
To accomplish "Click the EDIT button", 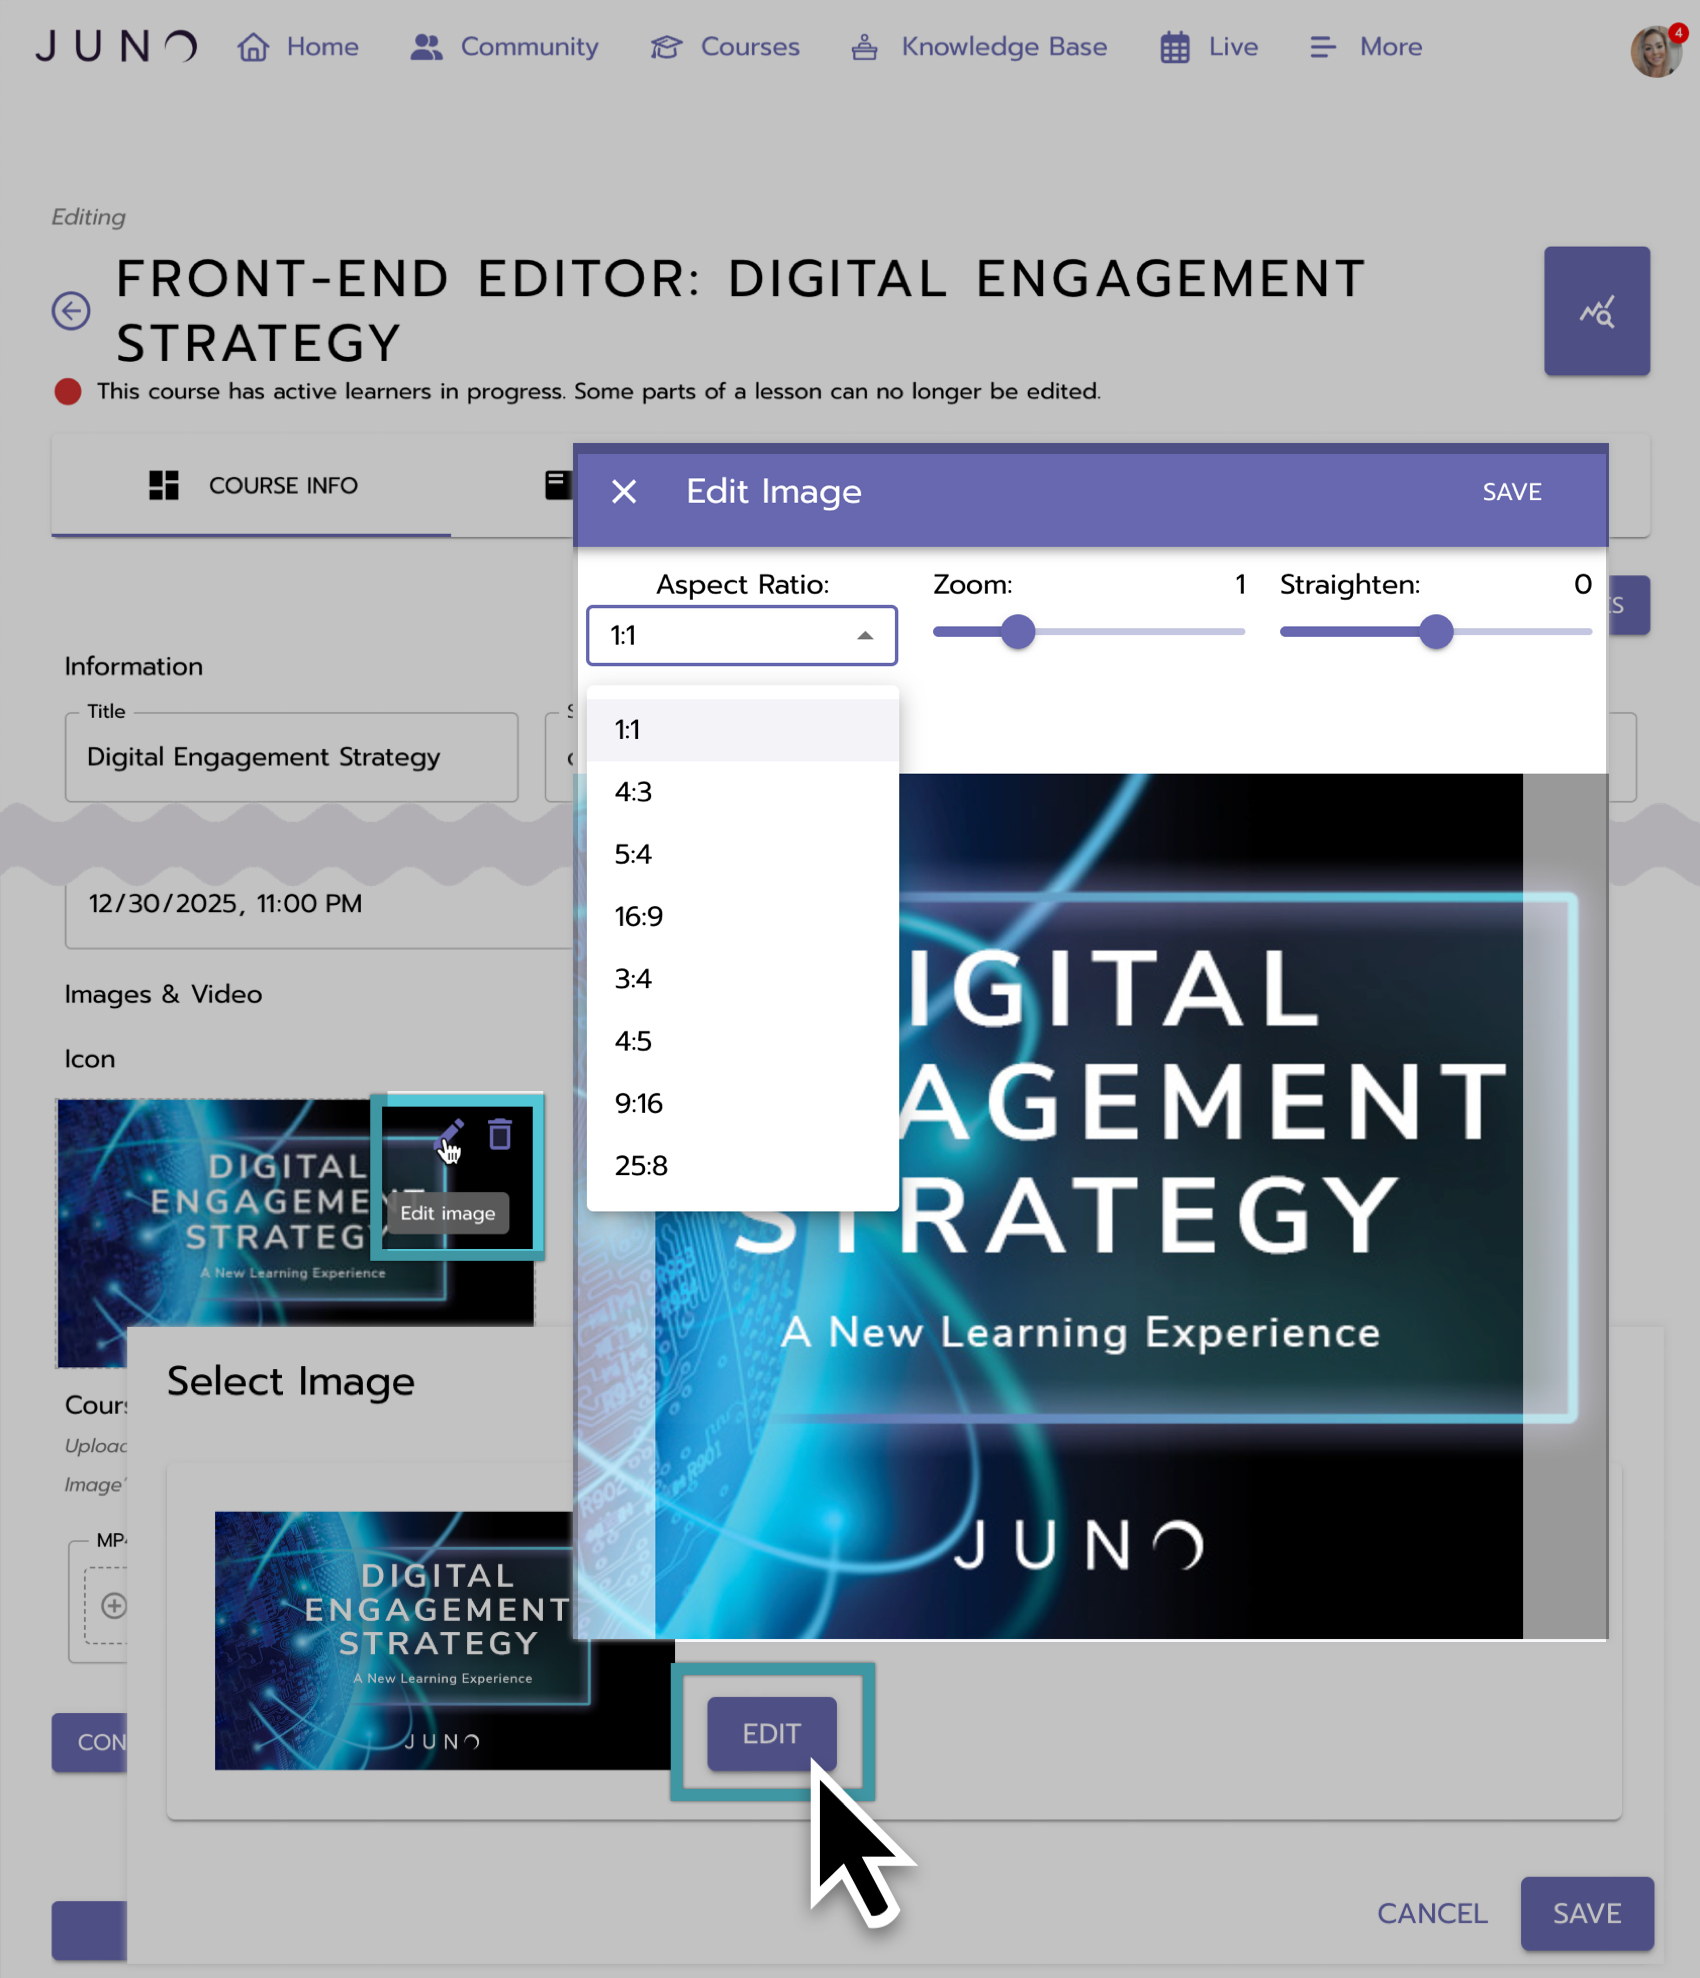I will click(x=772, y=1733).
